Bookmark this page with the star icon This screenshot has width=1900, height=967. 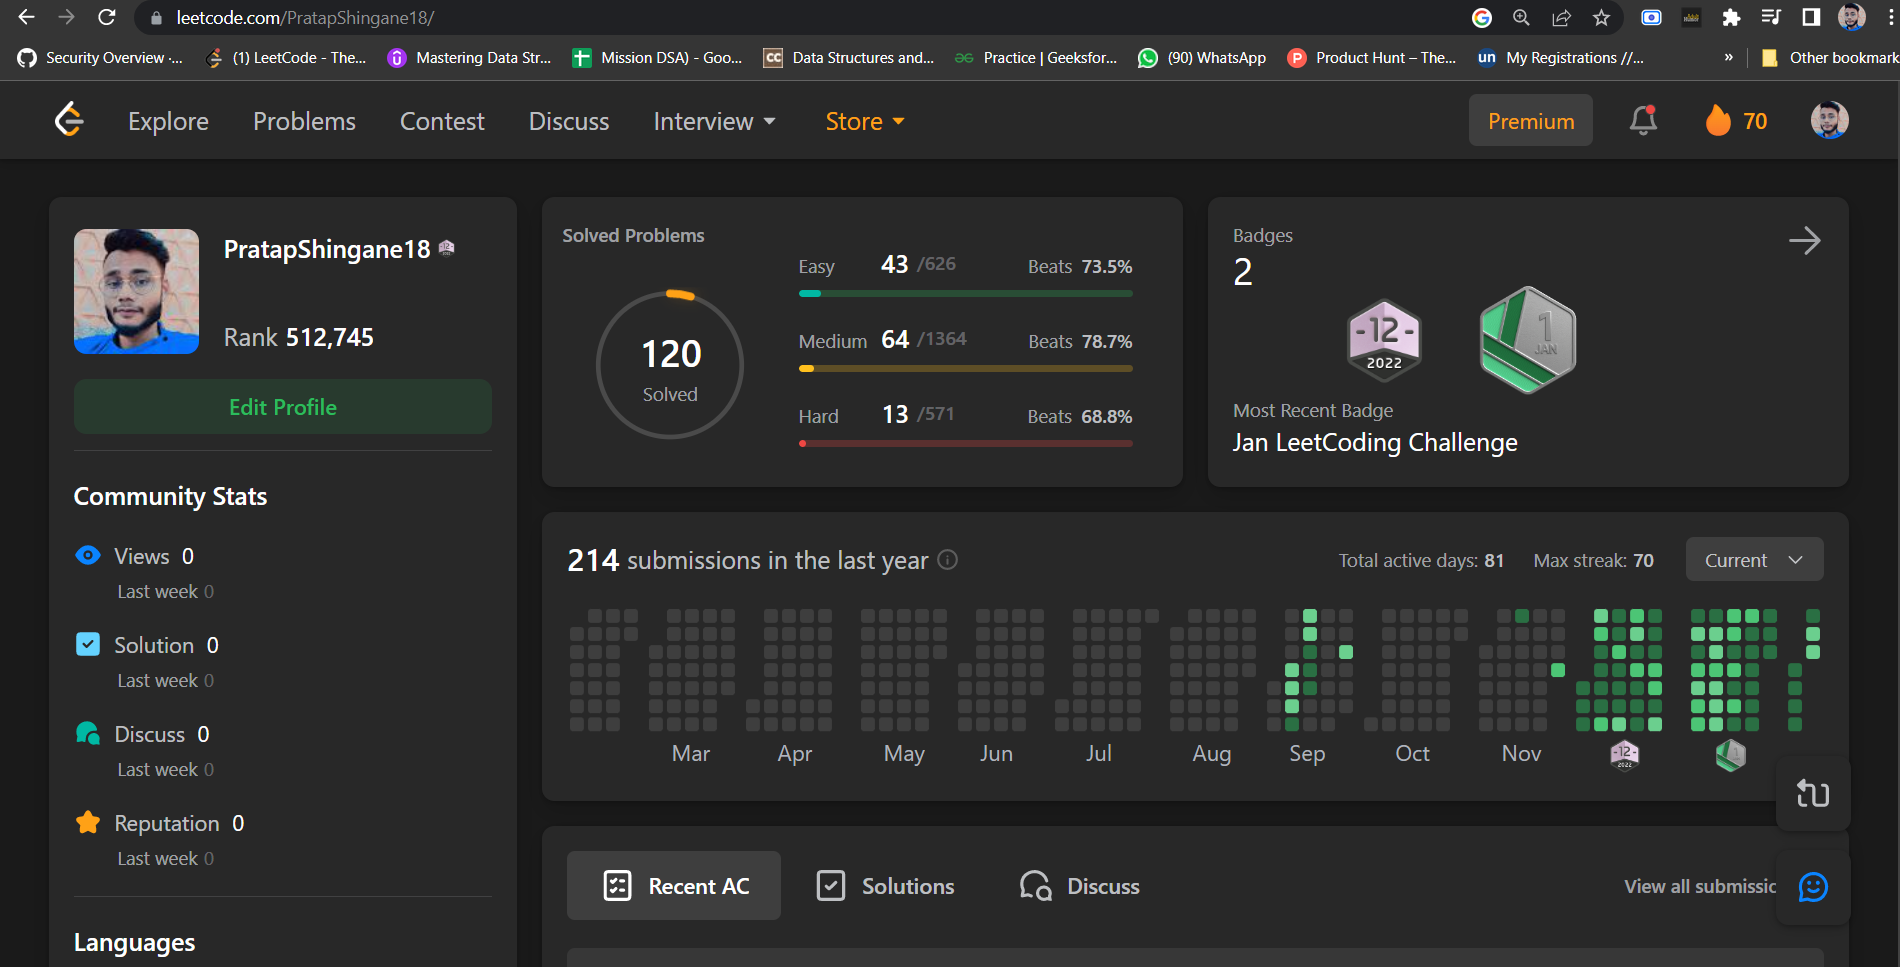[x=1601, y=17]
